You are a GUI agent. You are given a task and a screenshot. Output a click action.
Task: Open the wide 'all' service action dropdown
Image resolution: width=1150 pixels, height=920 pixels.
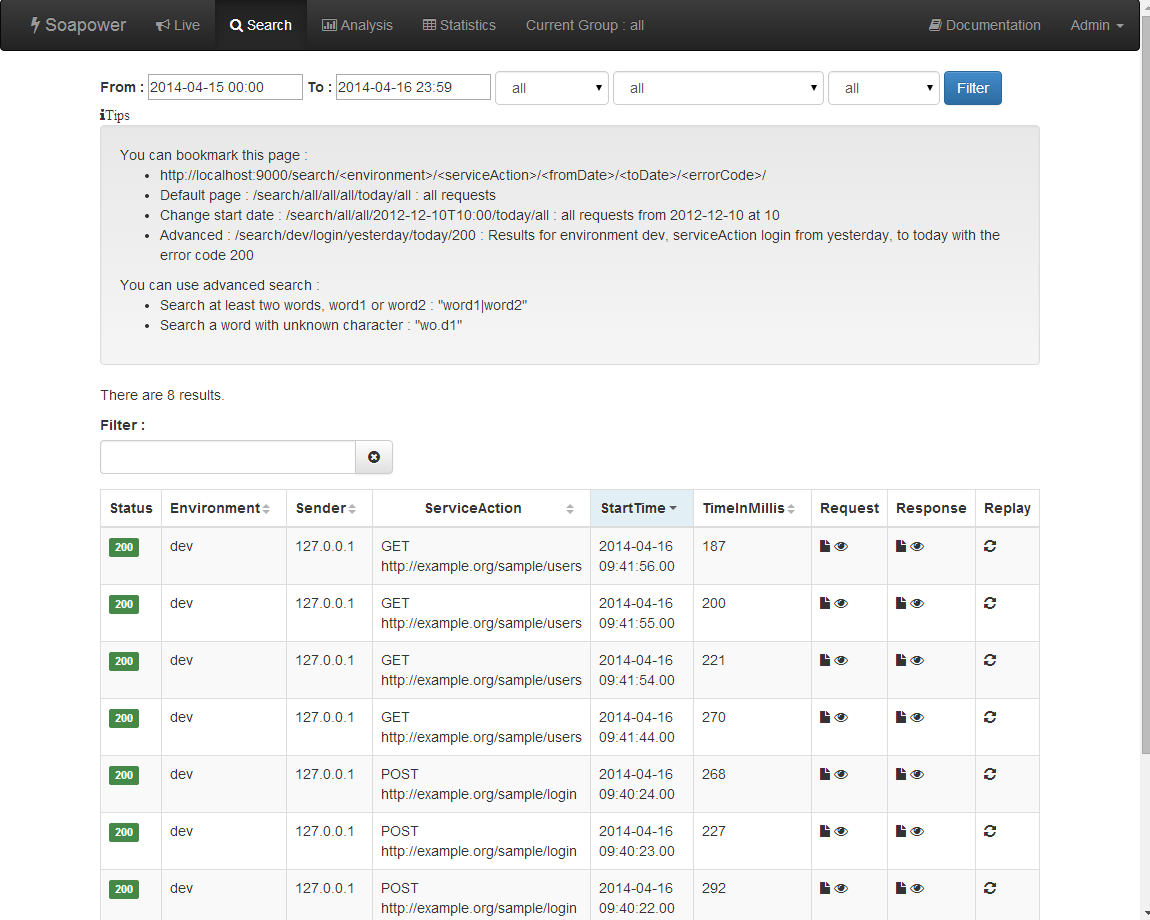point(718,88)
